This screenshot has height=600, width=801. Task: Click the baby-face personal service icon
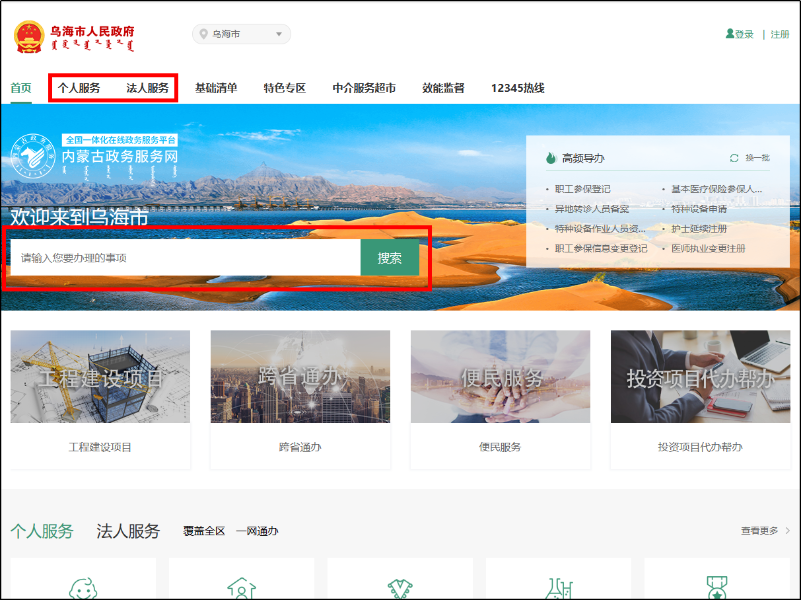click(84, 588)
